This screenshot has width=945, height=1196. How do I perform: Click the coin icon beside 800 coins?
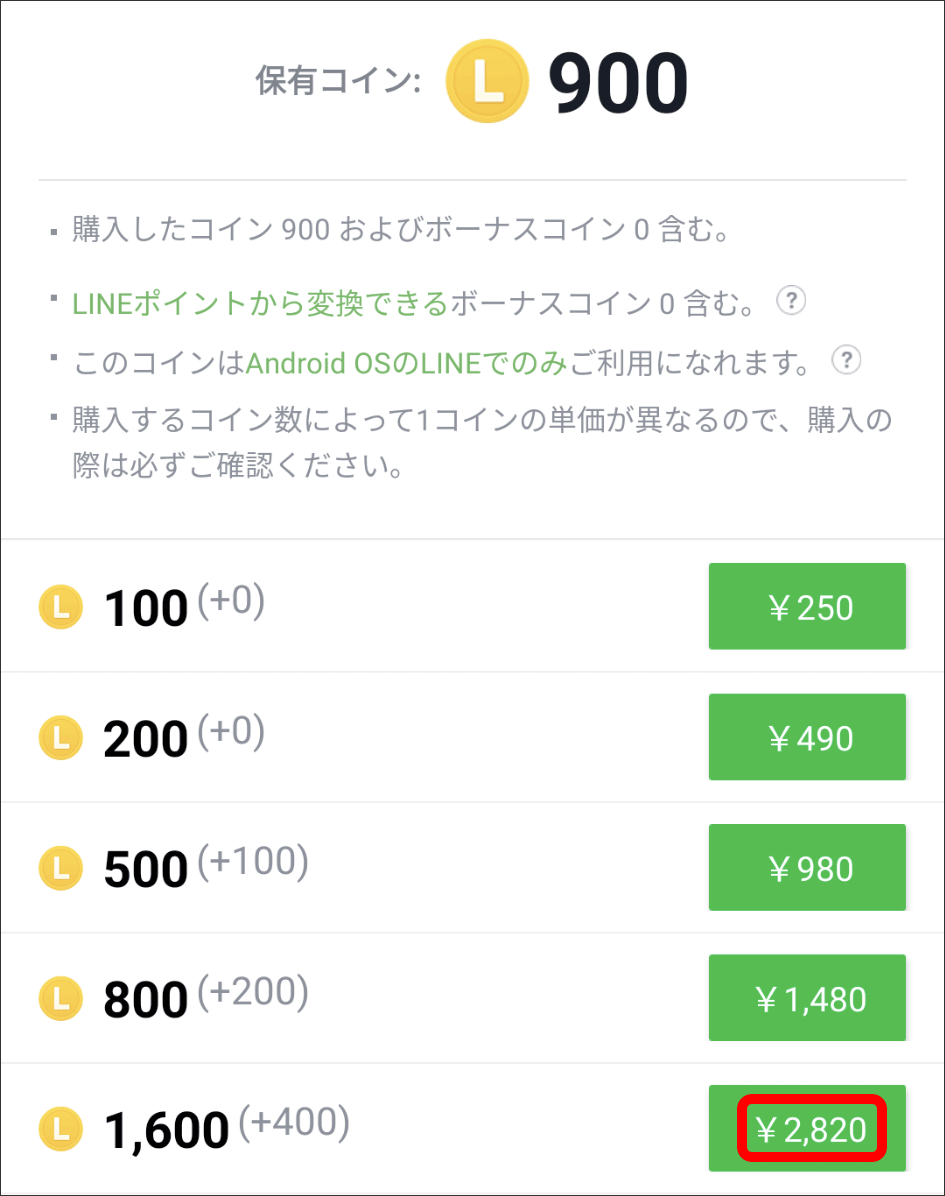[x=60, y=998]
